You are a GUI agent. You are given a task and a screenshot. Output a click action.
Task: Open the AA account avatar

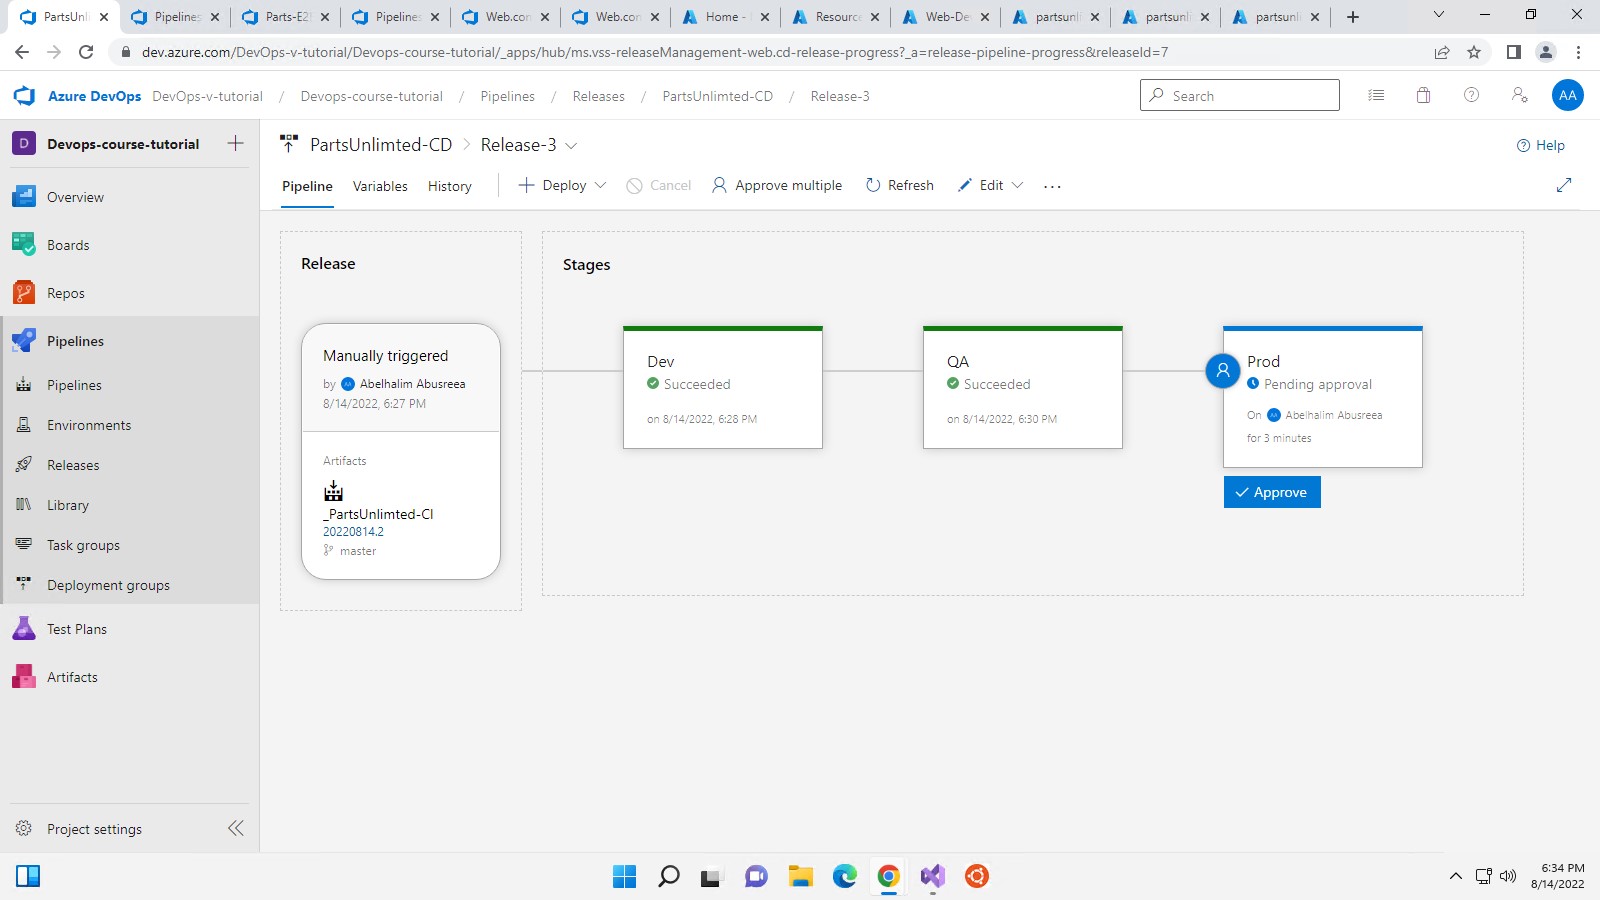coord(1567,95)
